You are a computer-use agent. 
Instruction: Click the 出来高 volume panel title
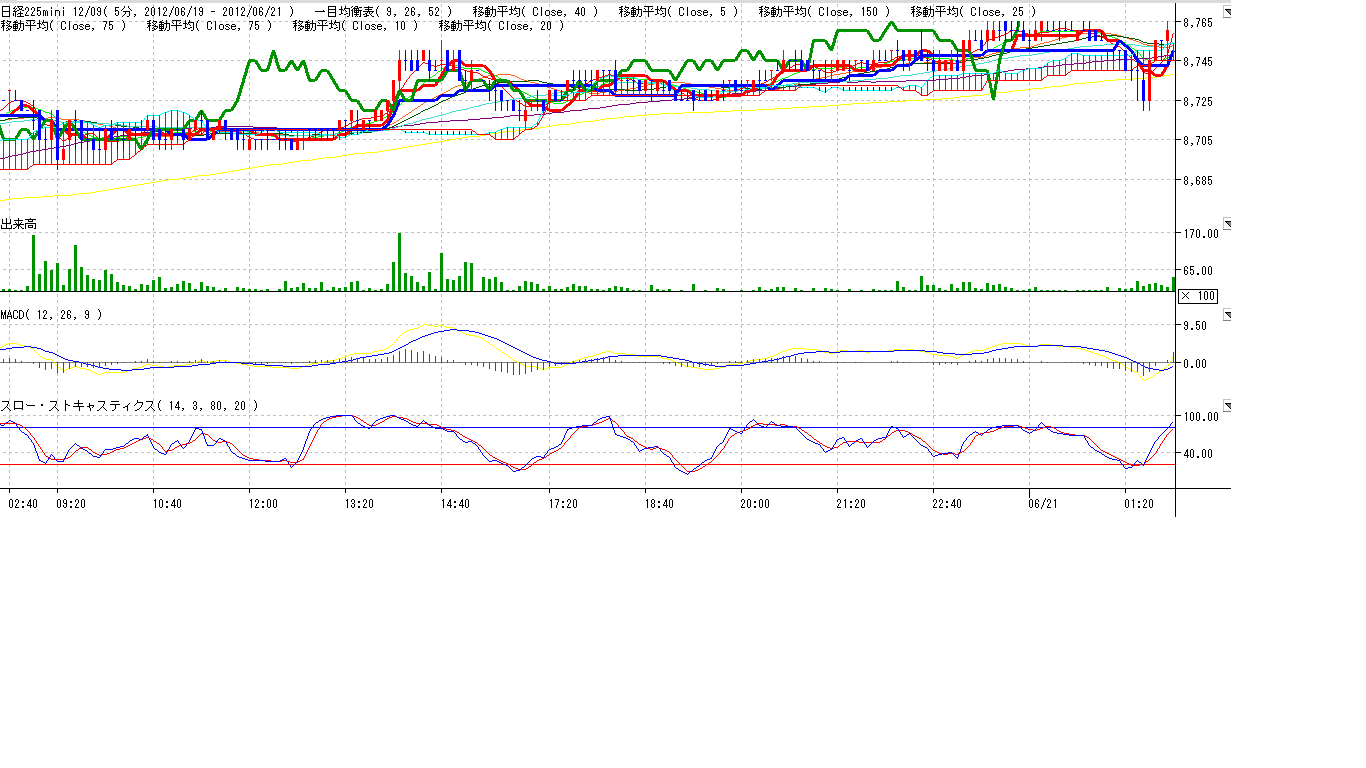[x=19, y=224]
